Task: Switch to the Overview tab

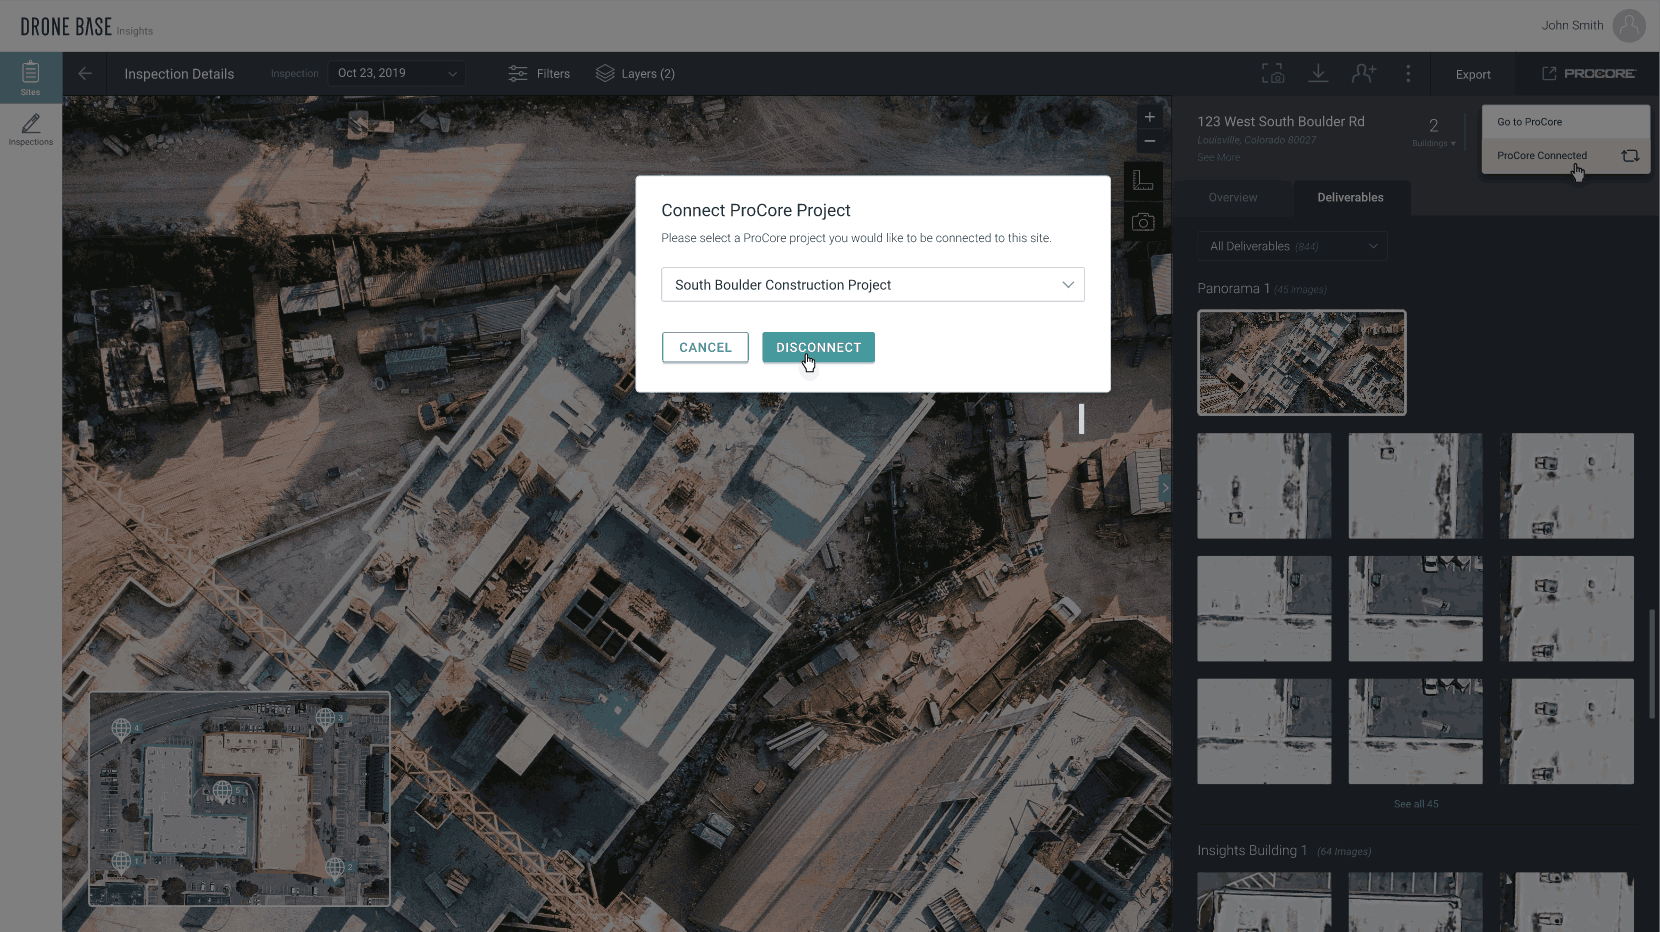Action: [1233, 198]
